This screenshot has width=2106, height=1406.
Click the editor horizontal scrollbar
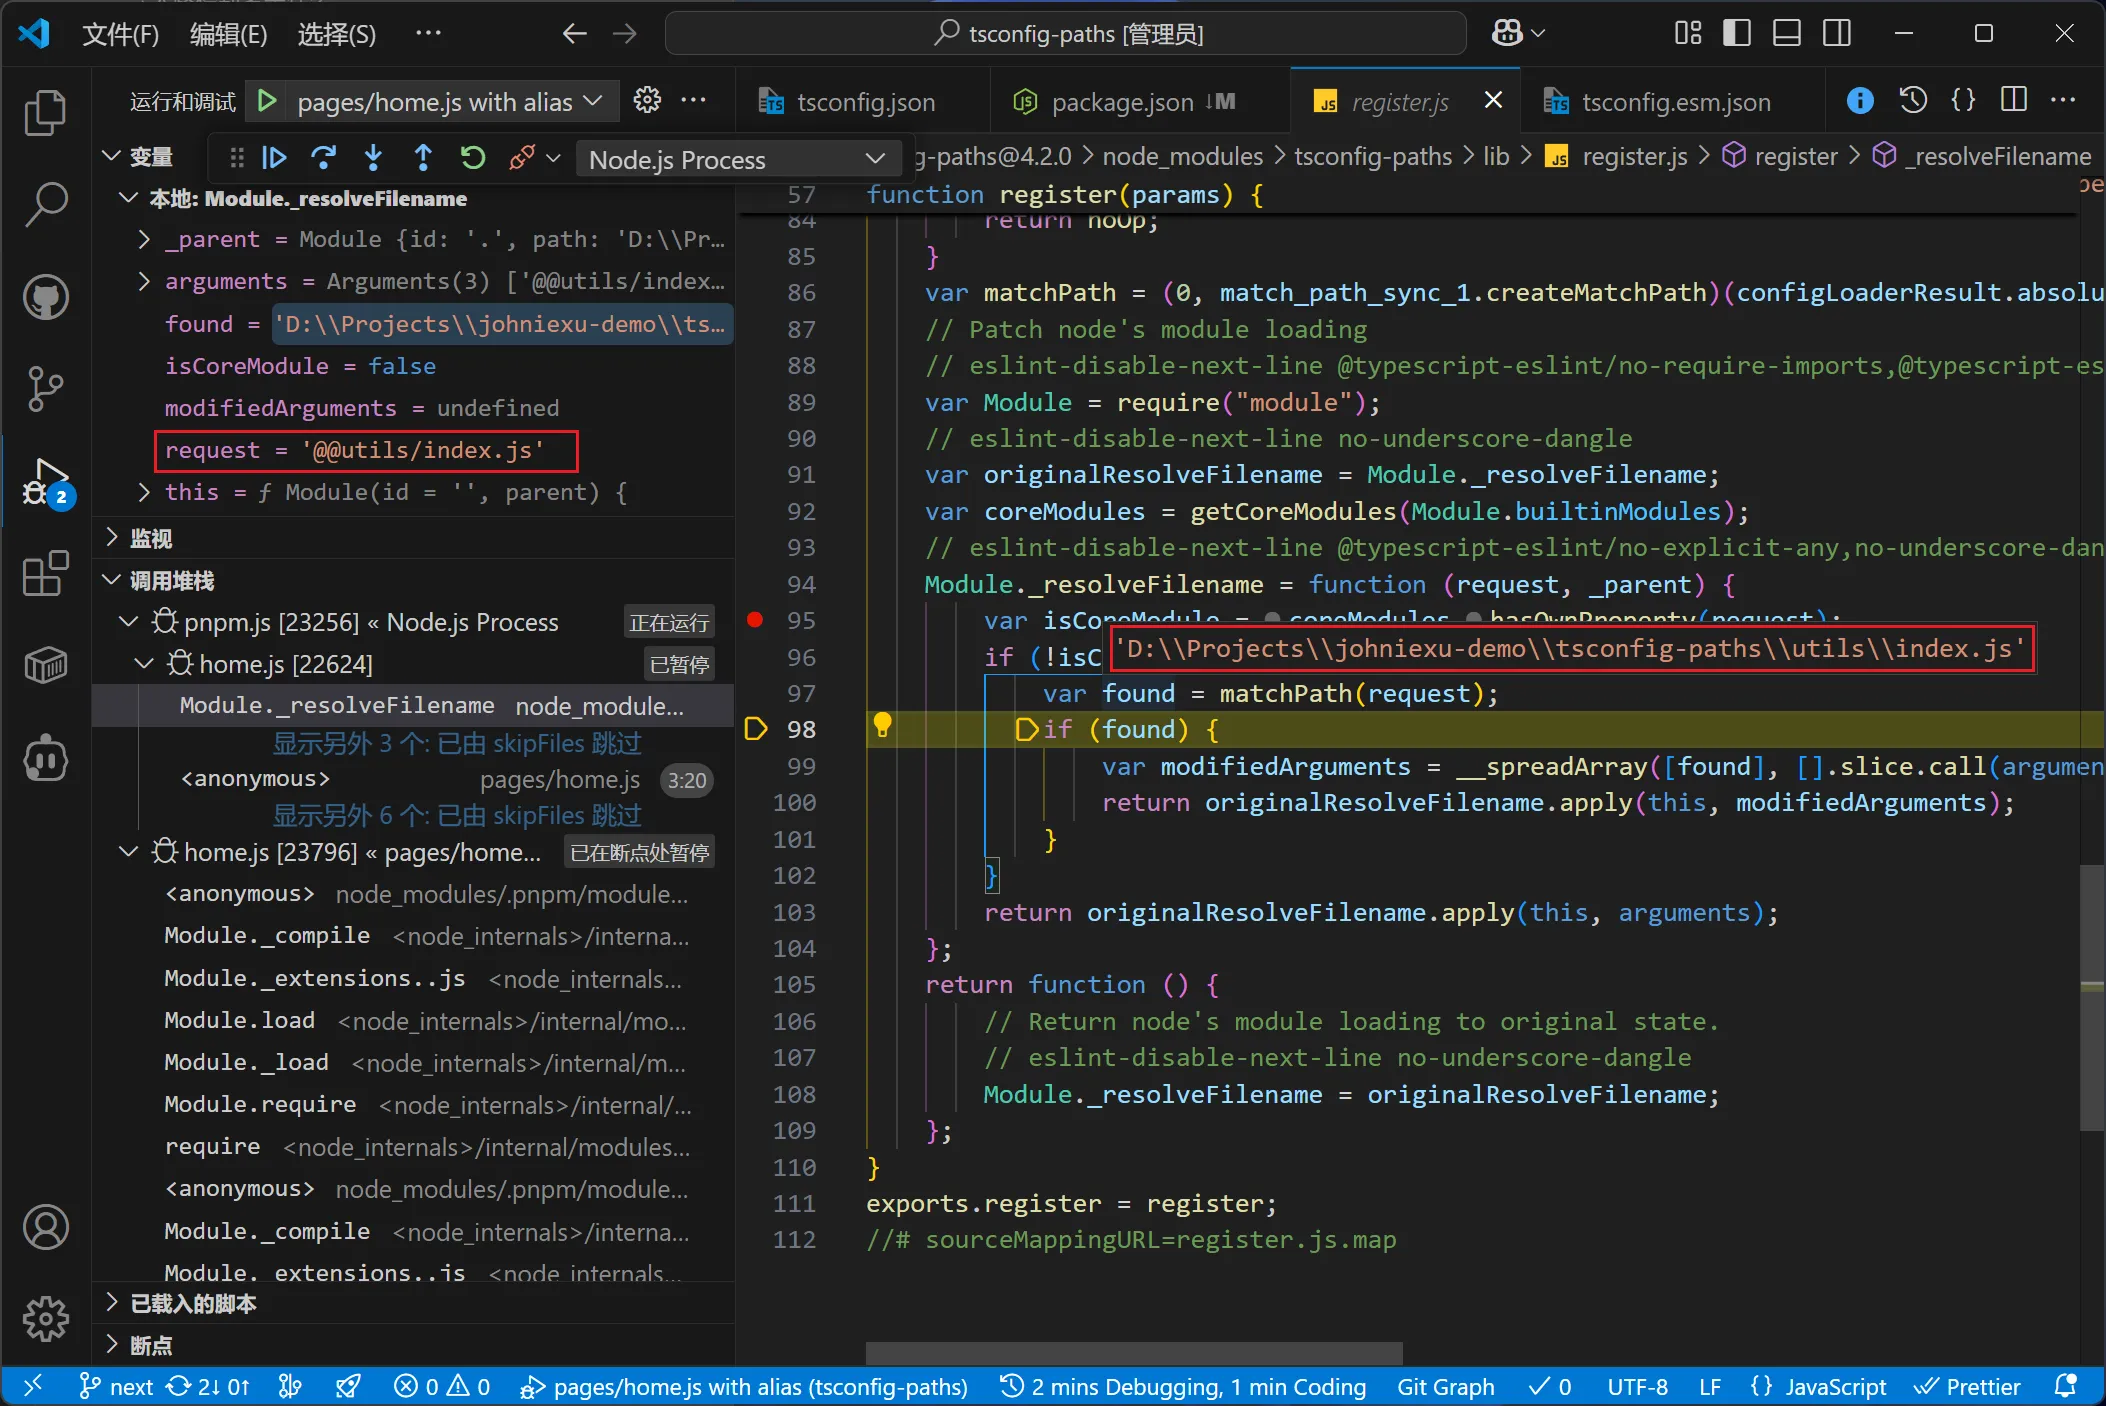[x=1133, y=1353]
